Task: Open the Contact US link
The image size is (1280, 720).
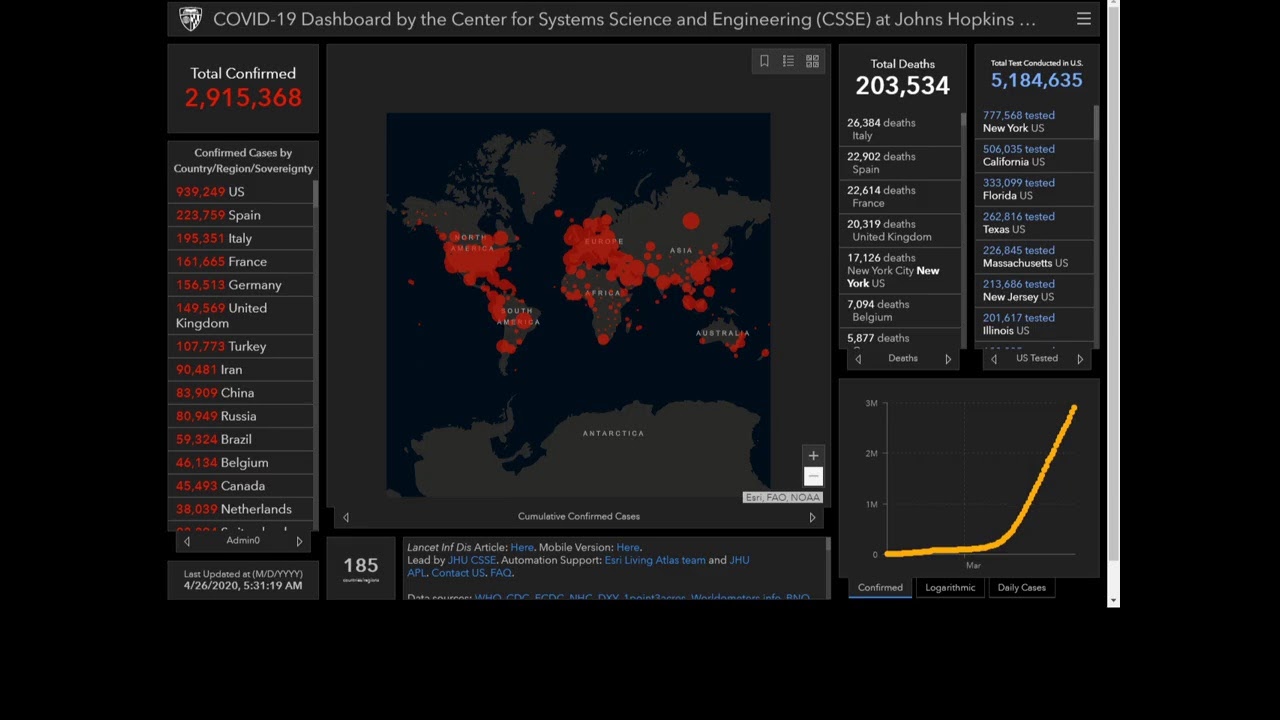Action: coord(458,573)
